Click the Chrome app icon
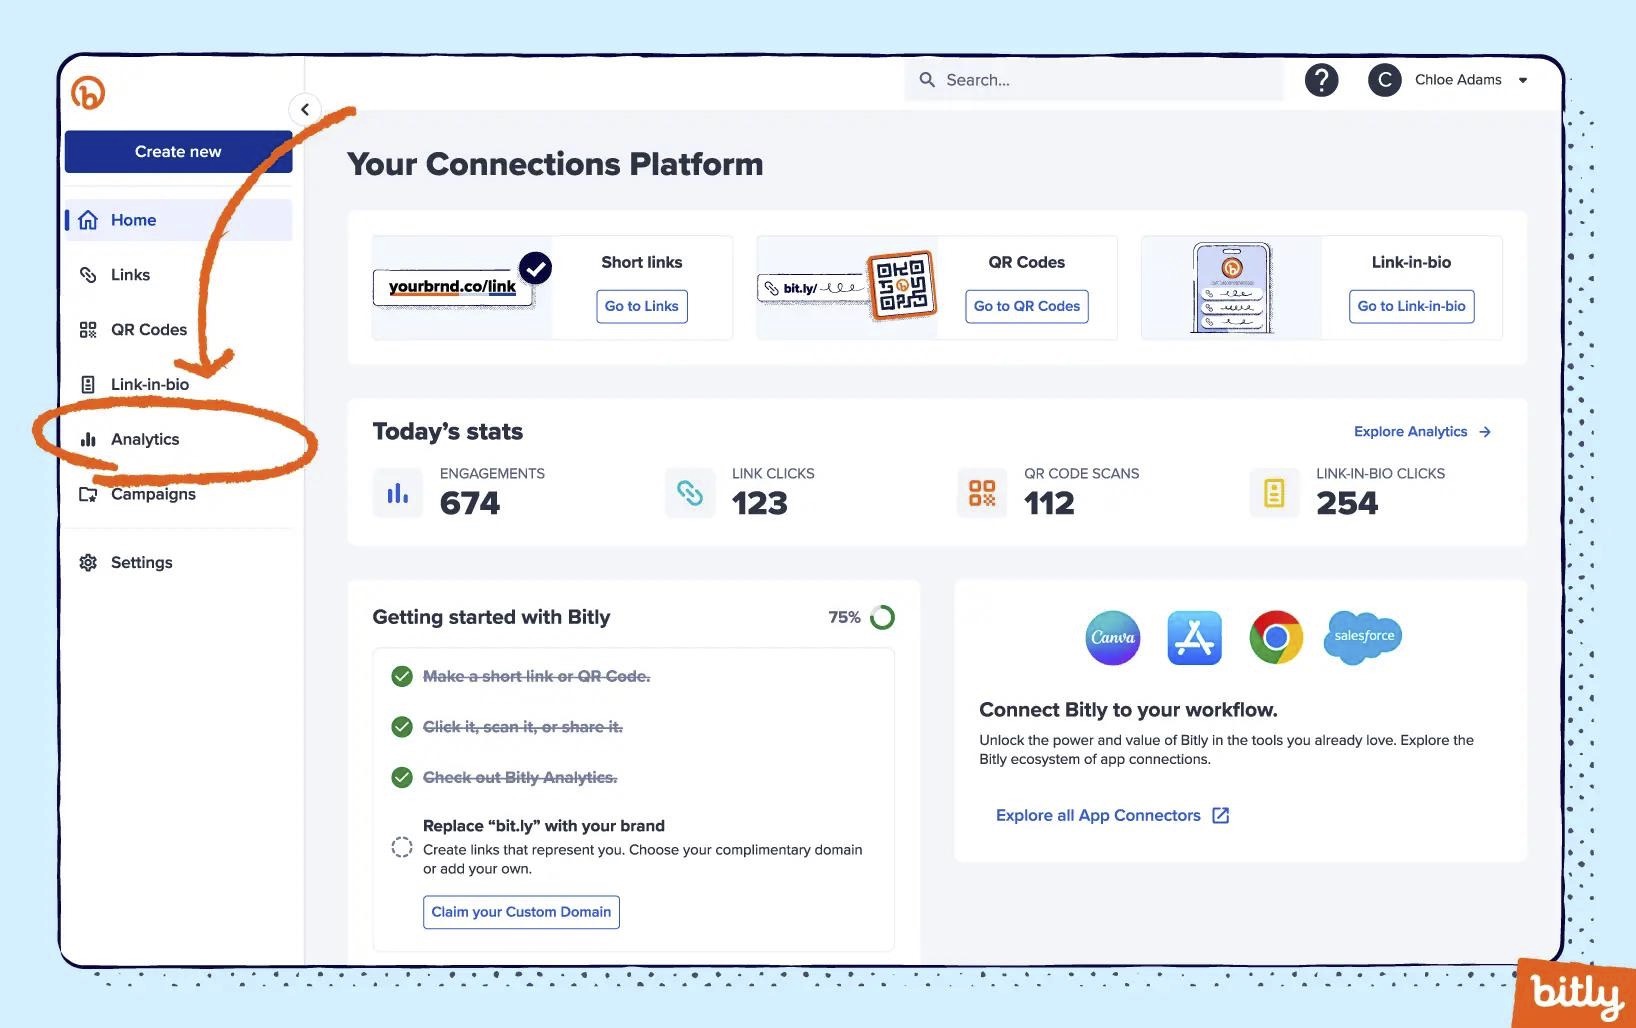Image resolution: width=1636 pixels, height=1028 pixels. [x=1276, y=637]
